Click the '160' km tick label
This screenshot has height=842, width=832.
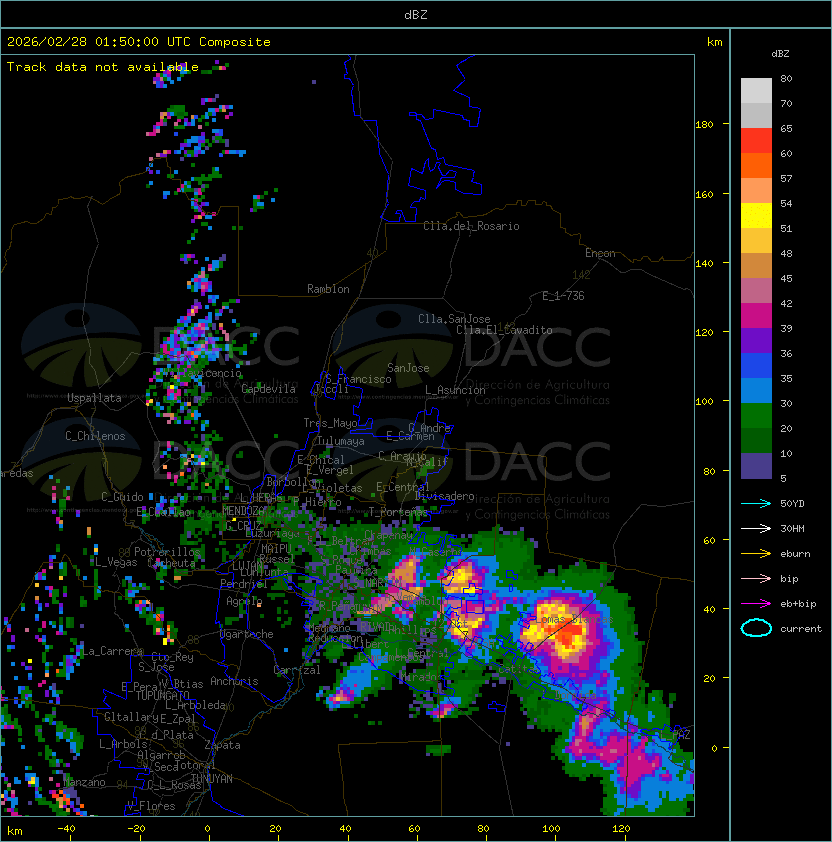(704, 194)
